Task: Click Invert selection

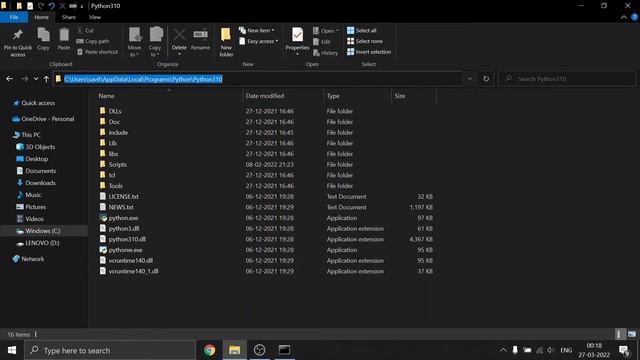Action: click(x=369, y=52)
